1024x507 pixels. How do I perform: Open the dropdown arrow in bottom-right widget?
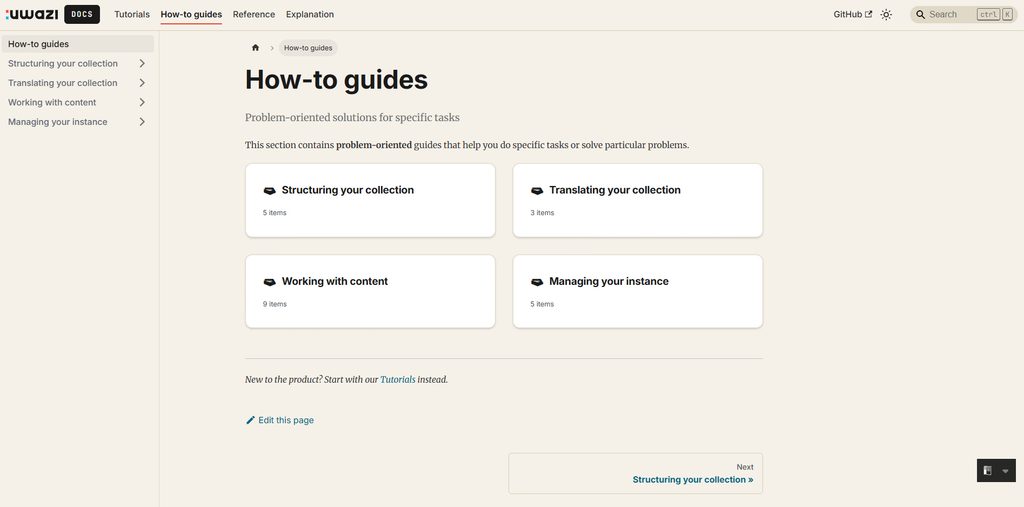1005,471
